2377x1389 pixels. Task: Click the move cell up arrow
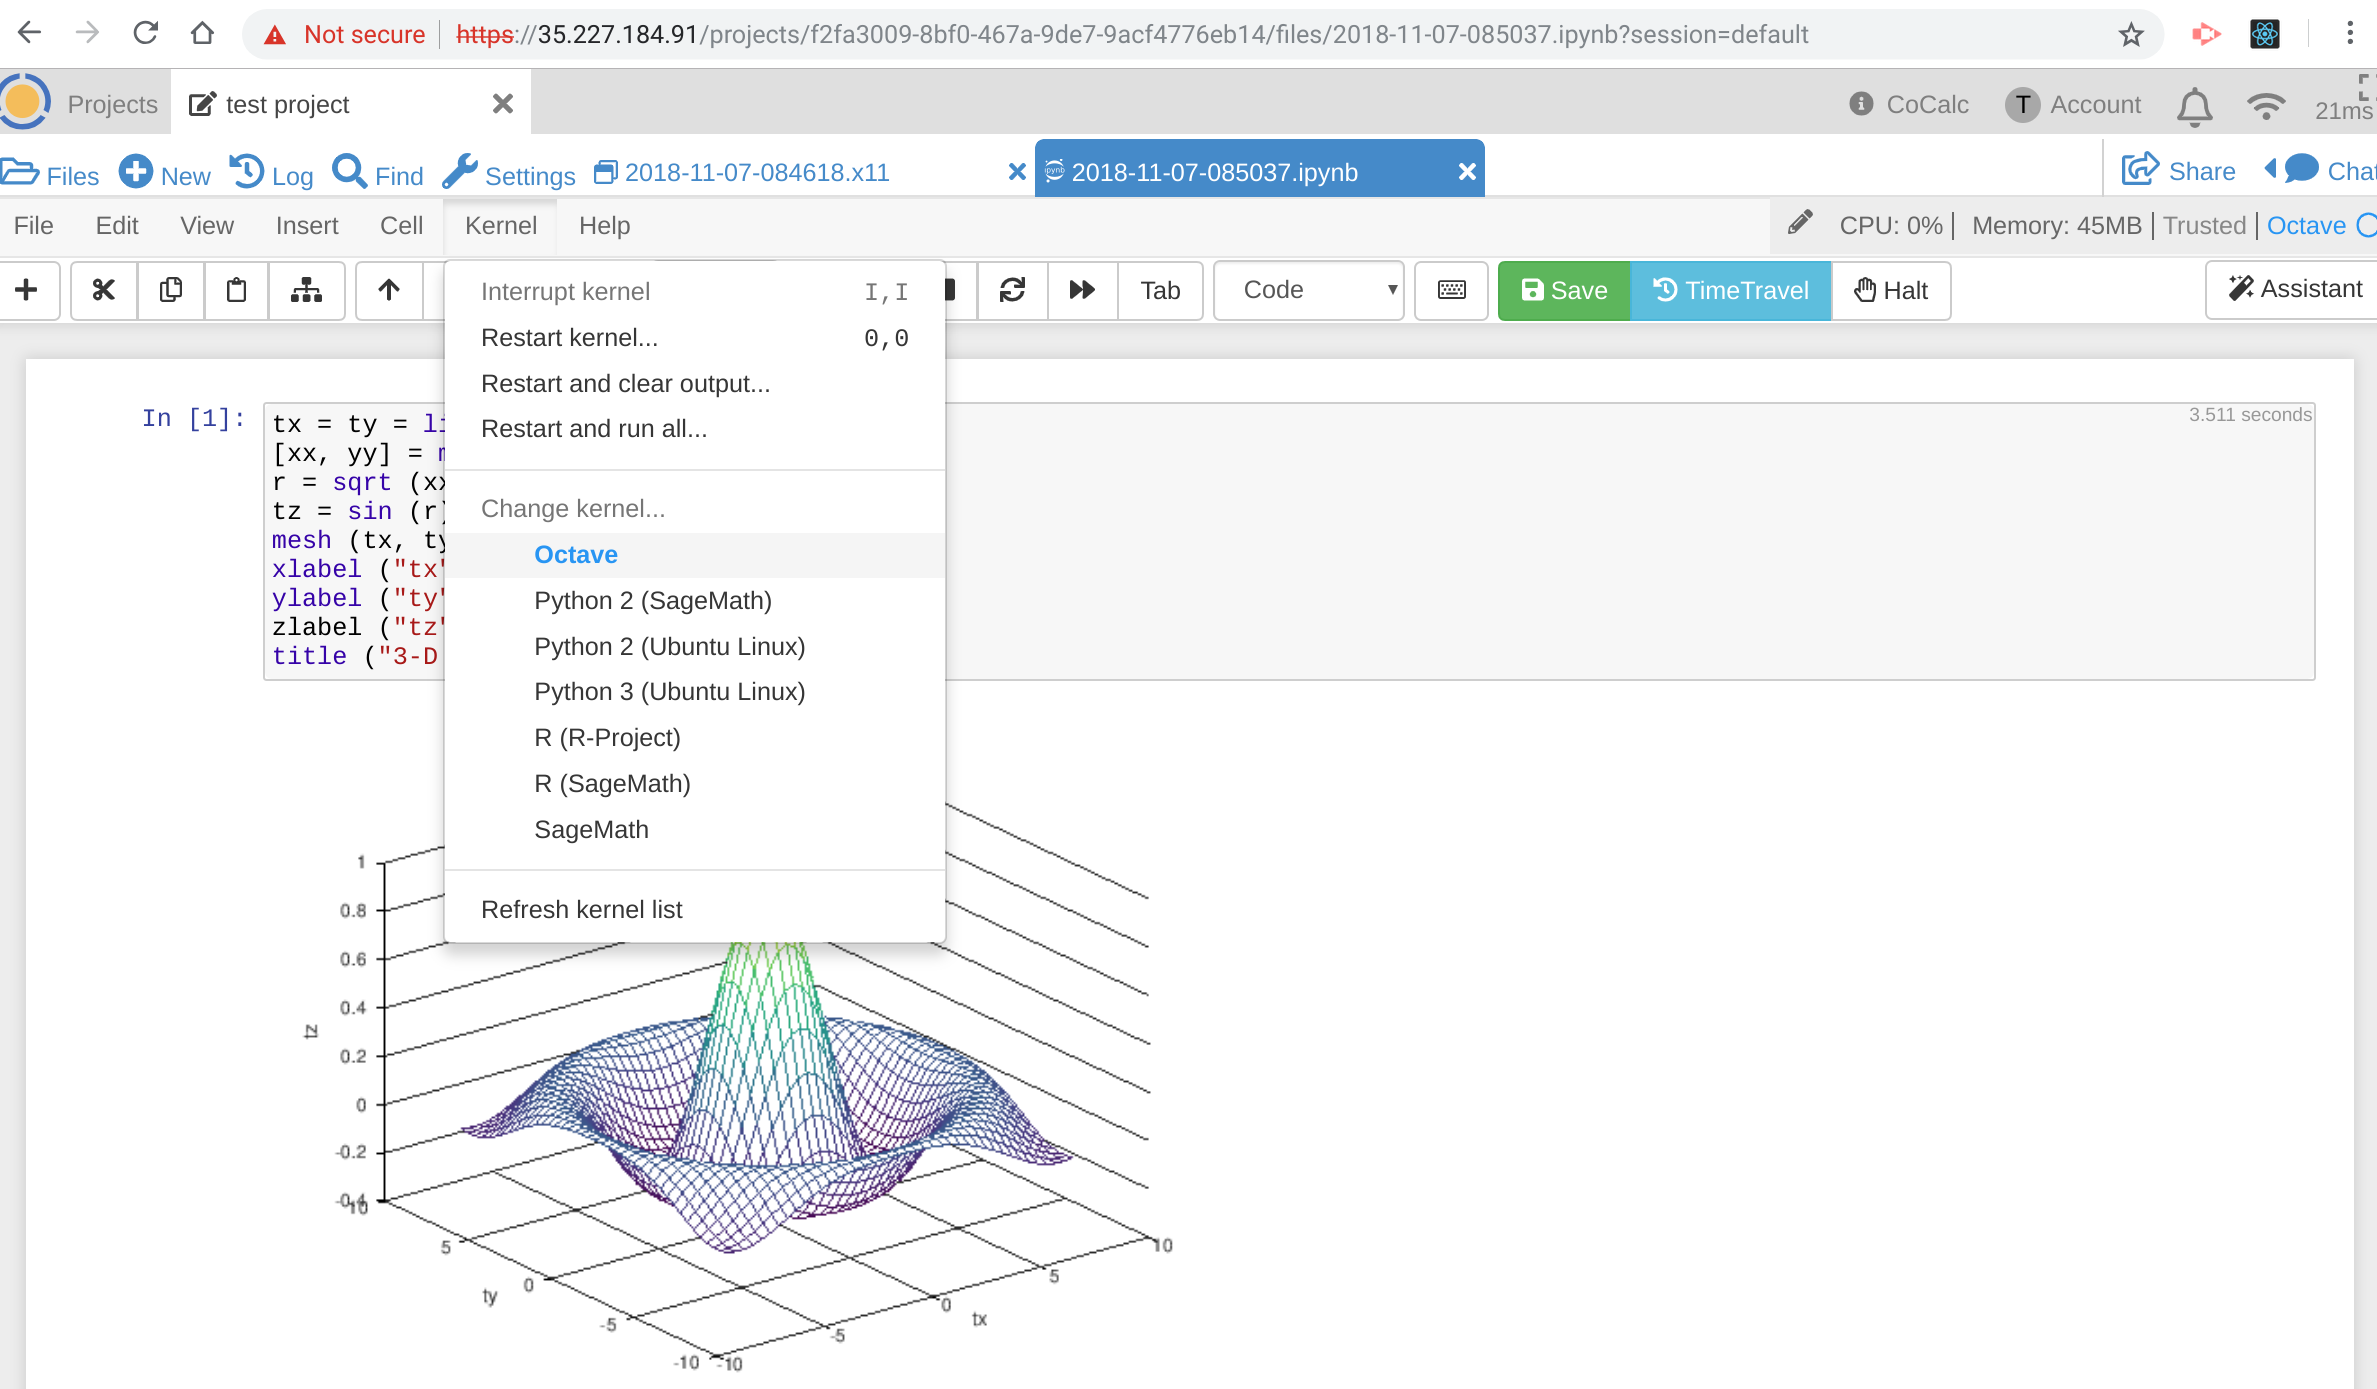pyautogui.click(x=389, y=290)
